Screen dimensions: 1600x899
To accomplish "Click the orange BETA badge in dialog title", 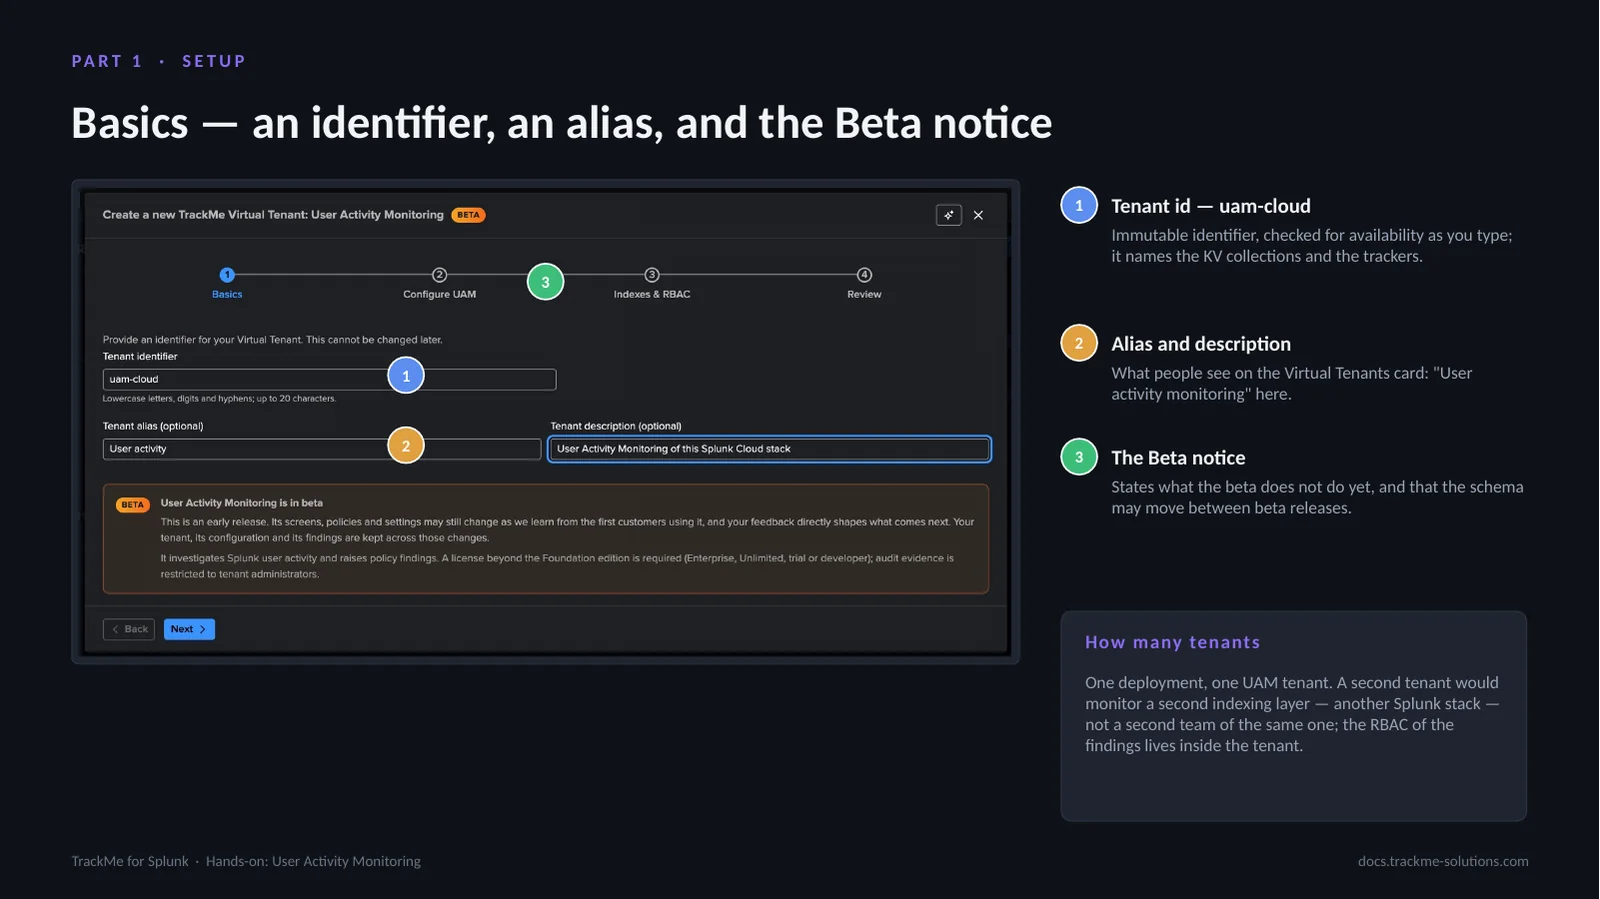I will click(x=468, y=215).
